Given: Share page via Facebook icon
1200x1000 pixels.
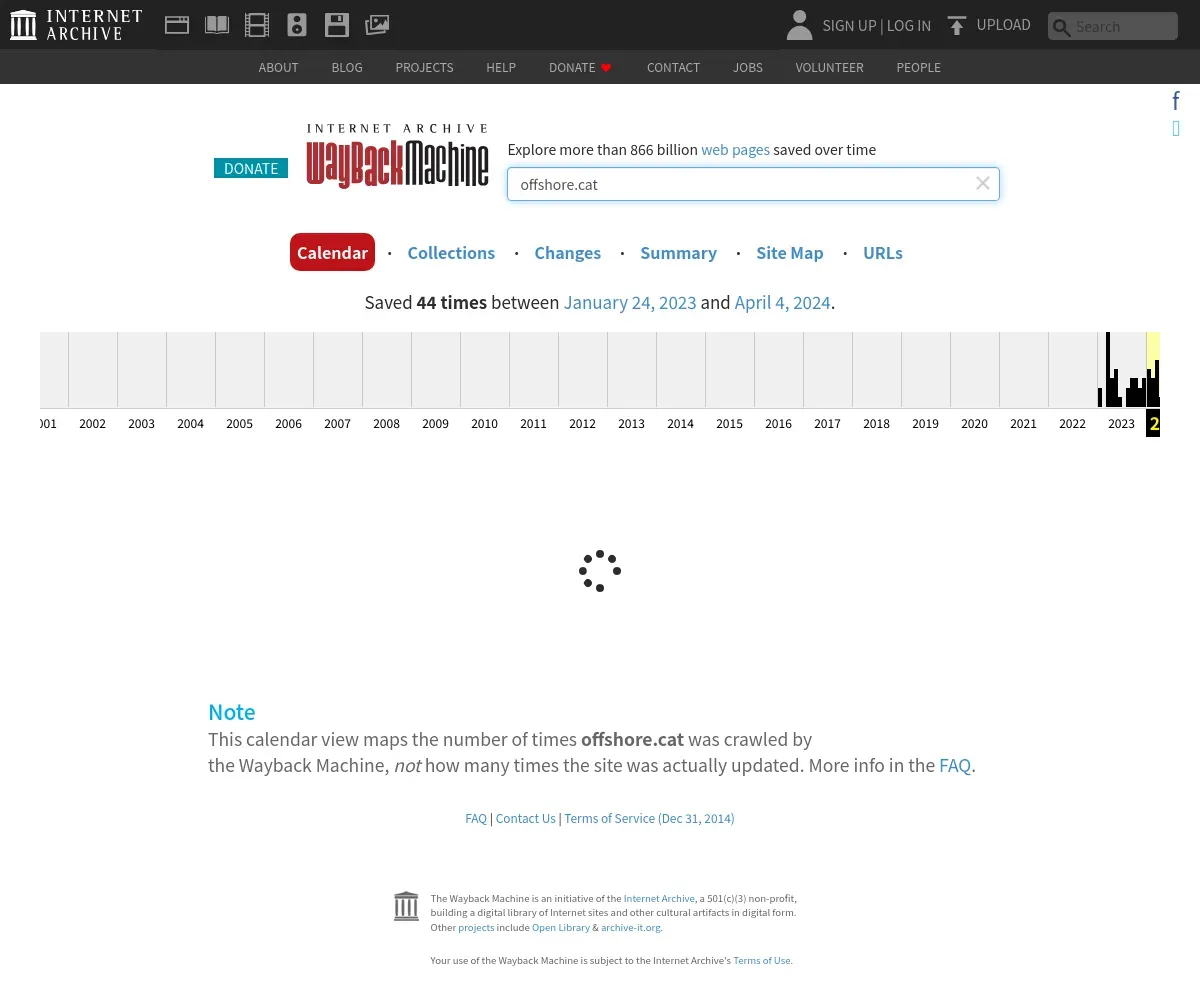Looking at the screenshot, I should [1176, 100].
